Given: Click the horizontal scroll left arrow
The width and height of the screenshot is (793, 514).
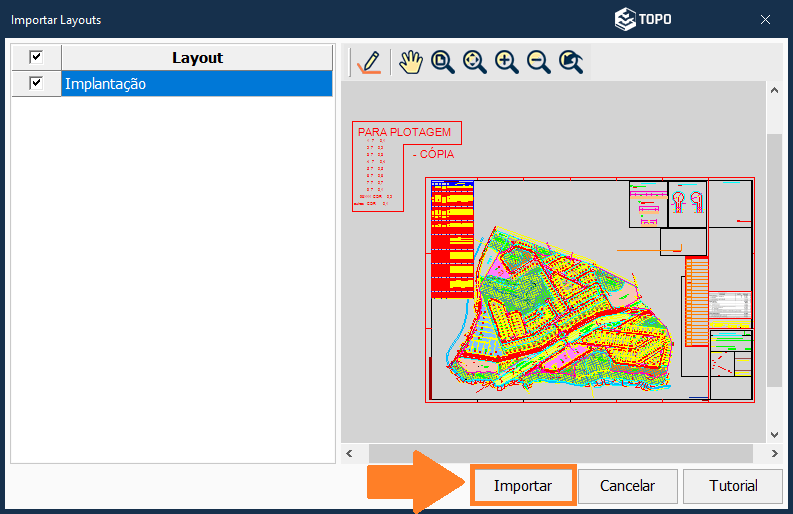Looking at the screenshot, I should coord(349,454).
